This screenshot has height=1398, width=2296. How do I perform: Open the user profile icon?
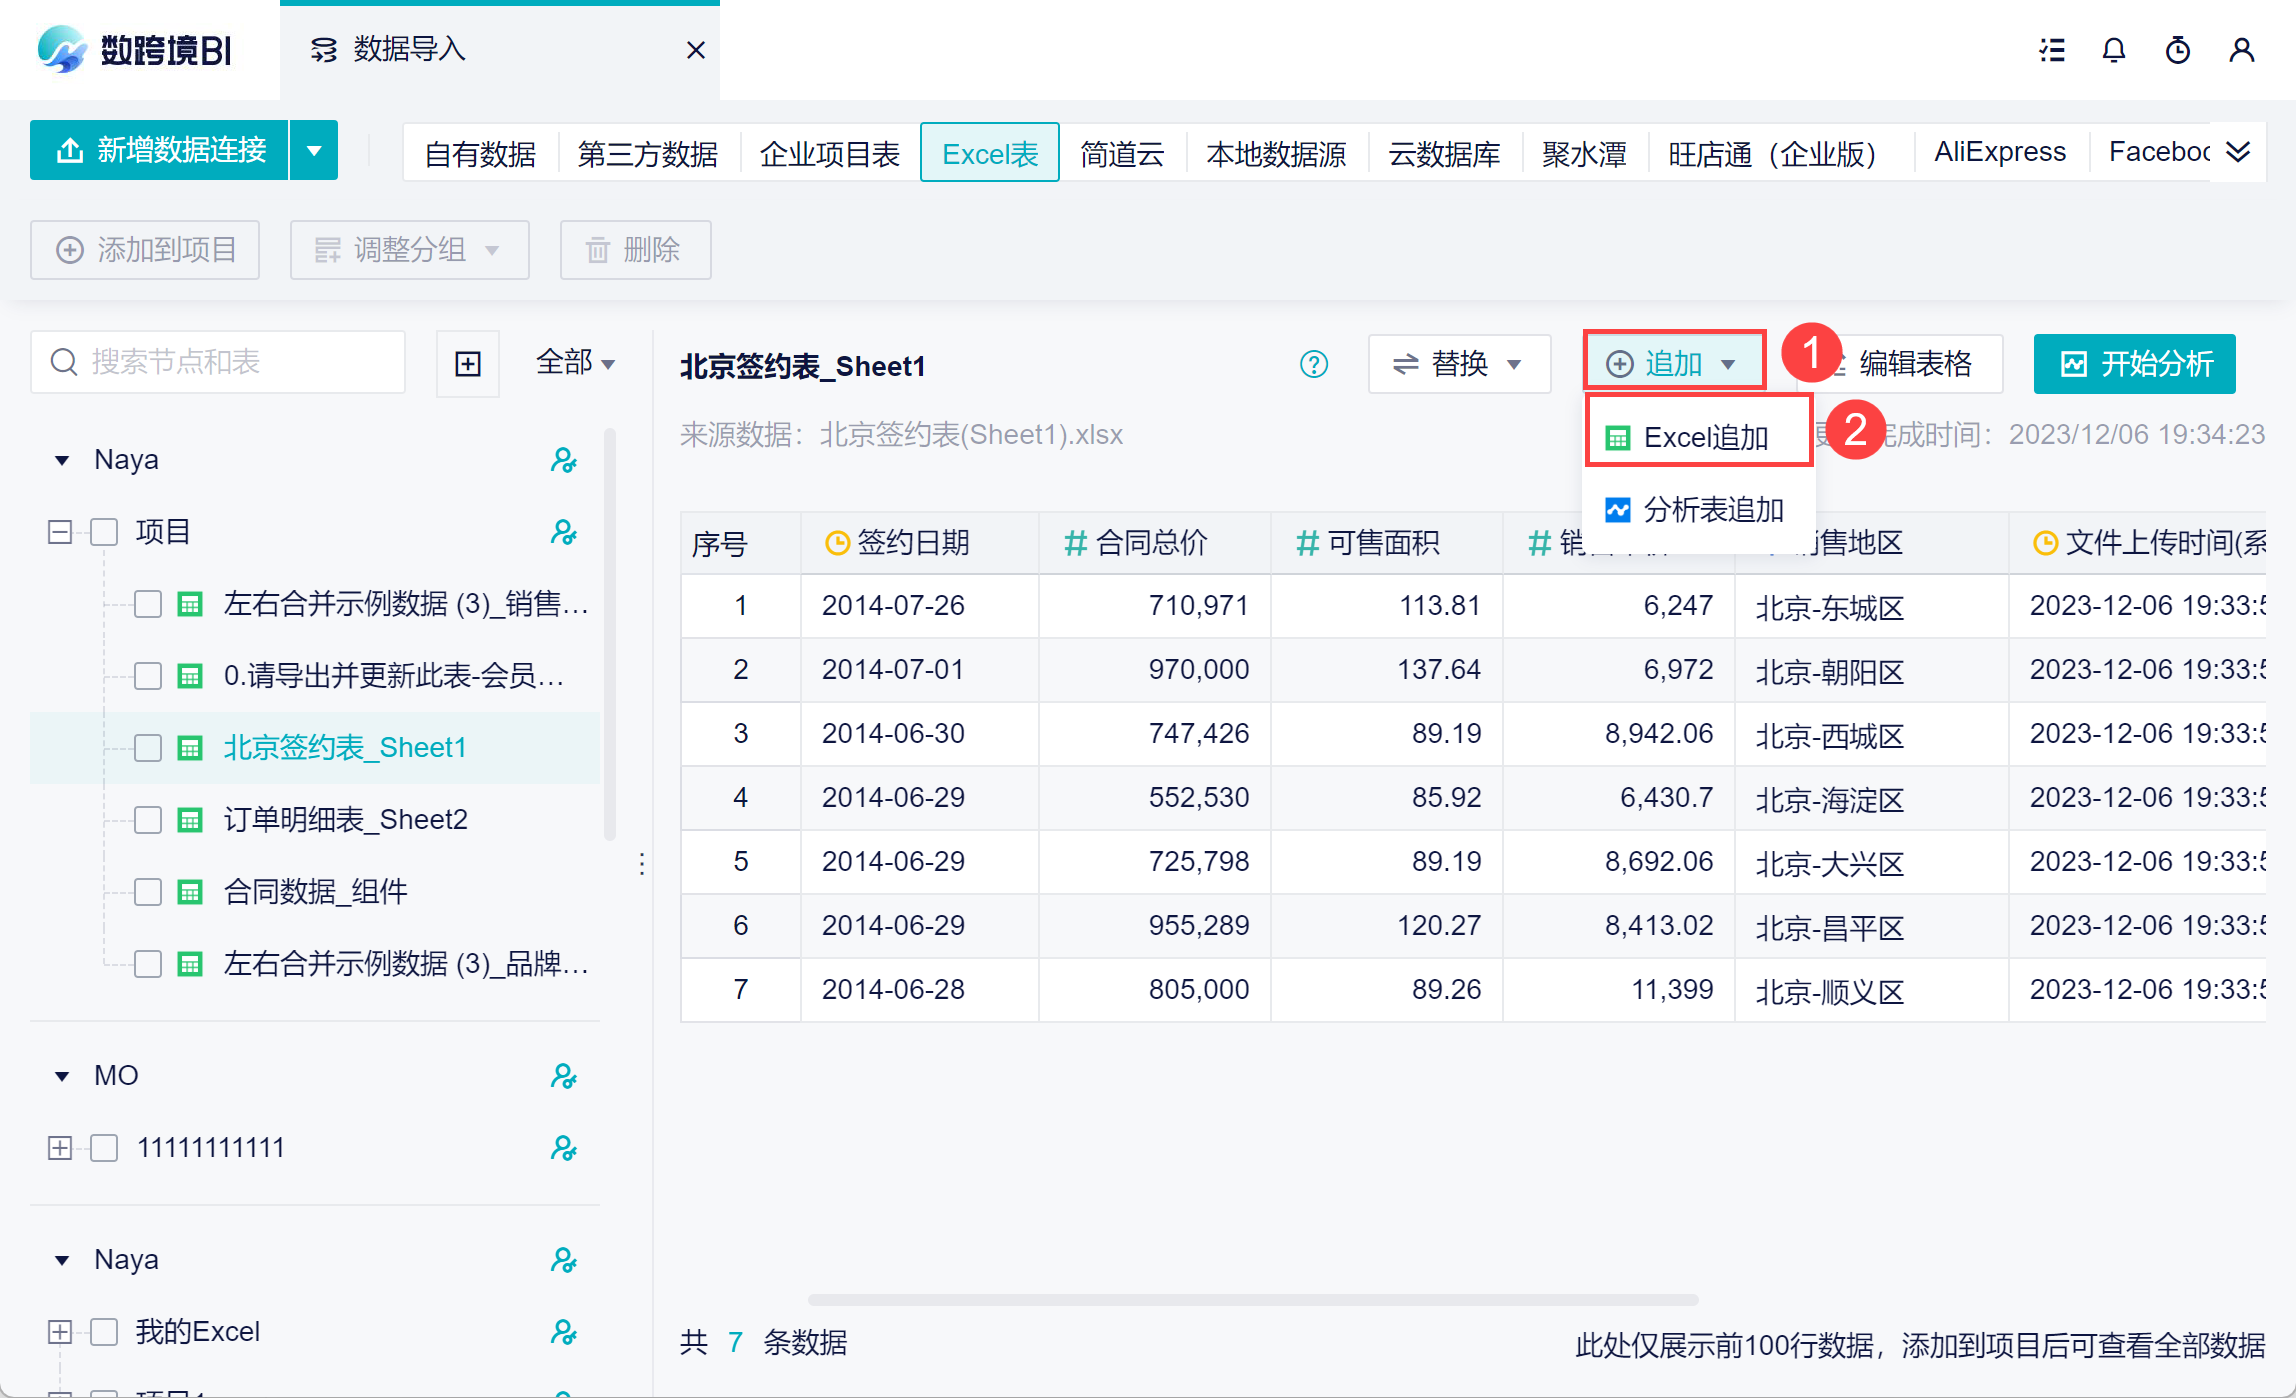click(x=2241, y=50)
